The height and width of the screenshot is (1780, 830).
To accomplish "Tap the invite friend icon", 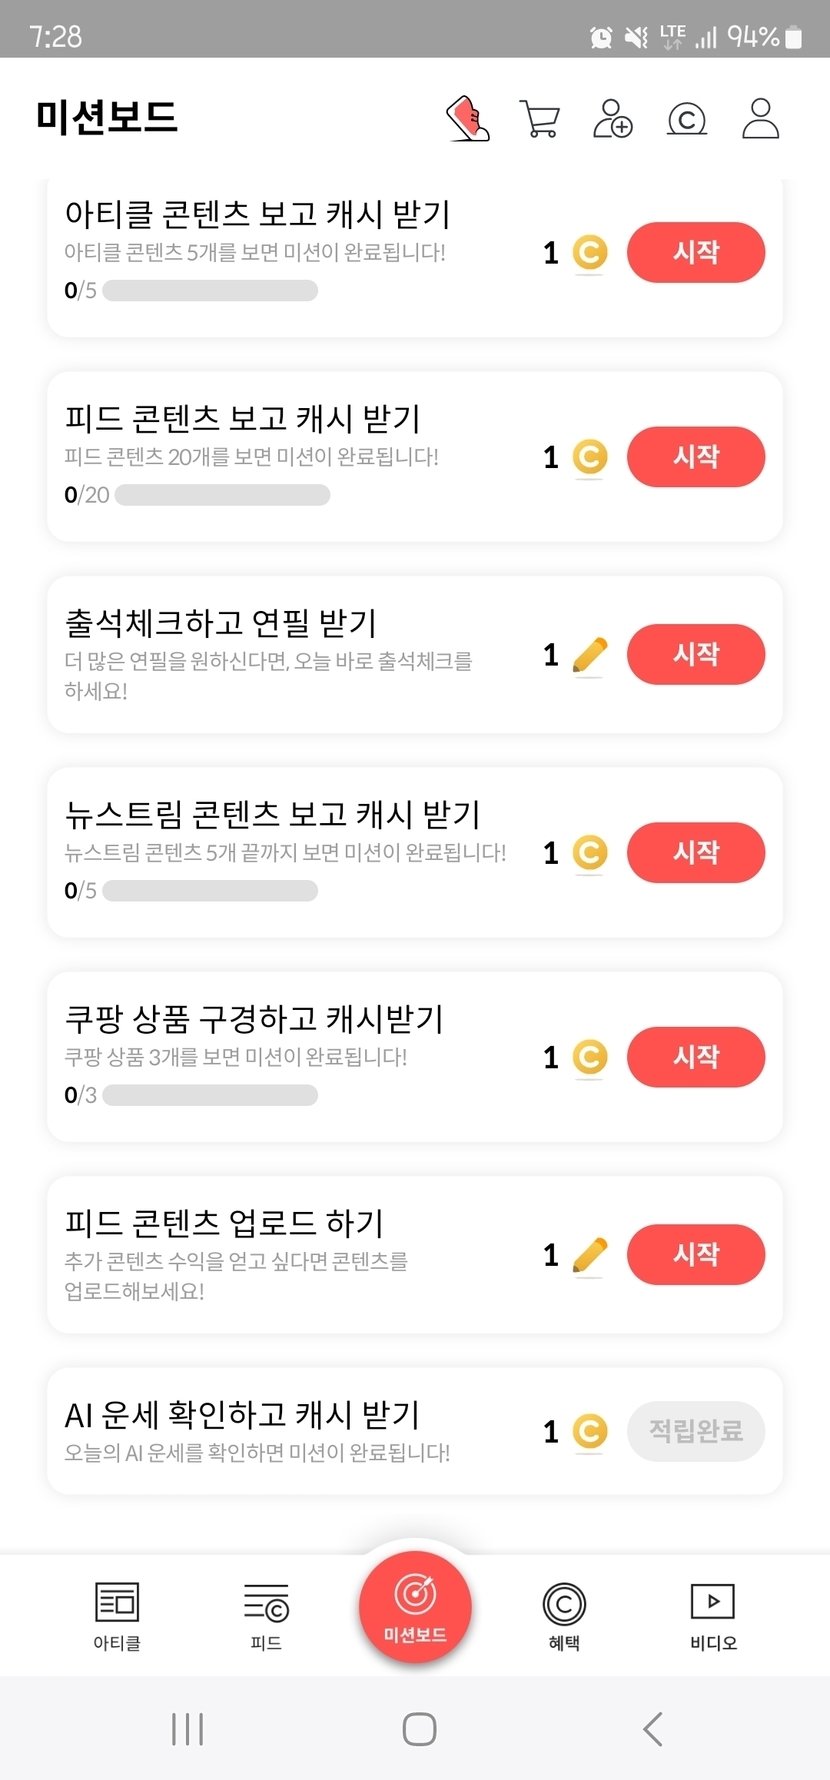I will (613, 119).
